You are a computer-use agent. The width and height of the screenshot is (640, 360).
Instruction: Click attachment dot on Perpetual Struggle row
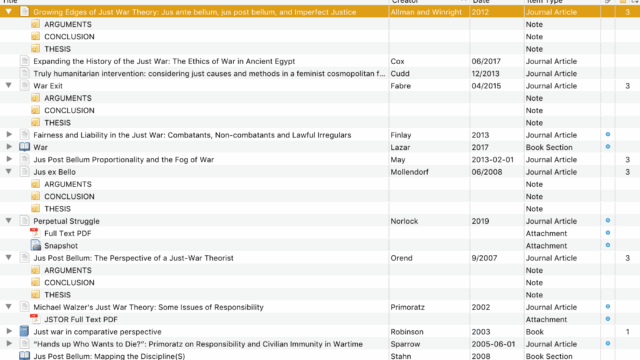tap(608, 220)
